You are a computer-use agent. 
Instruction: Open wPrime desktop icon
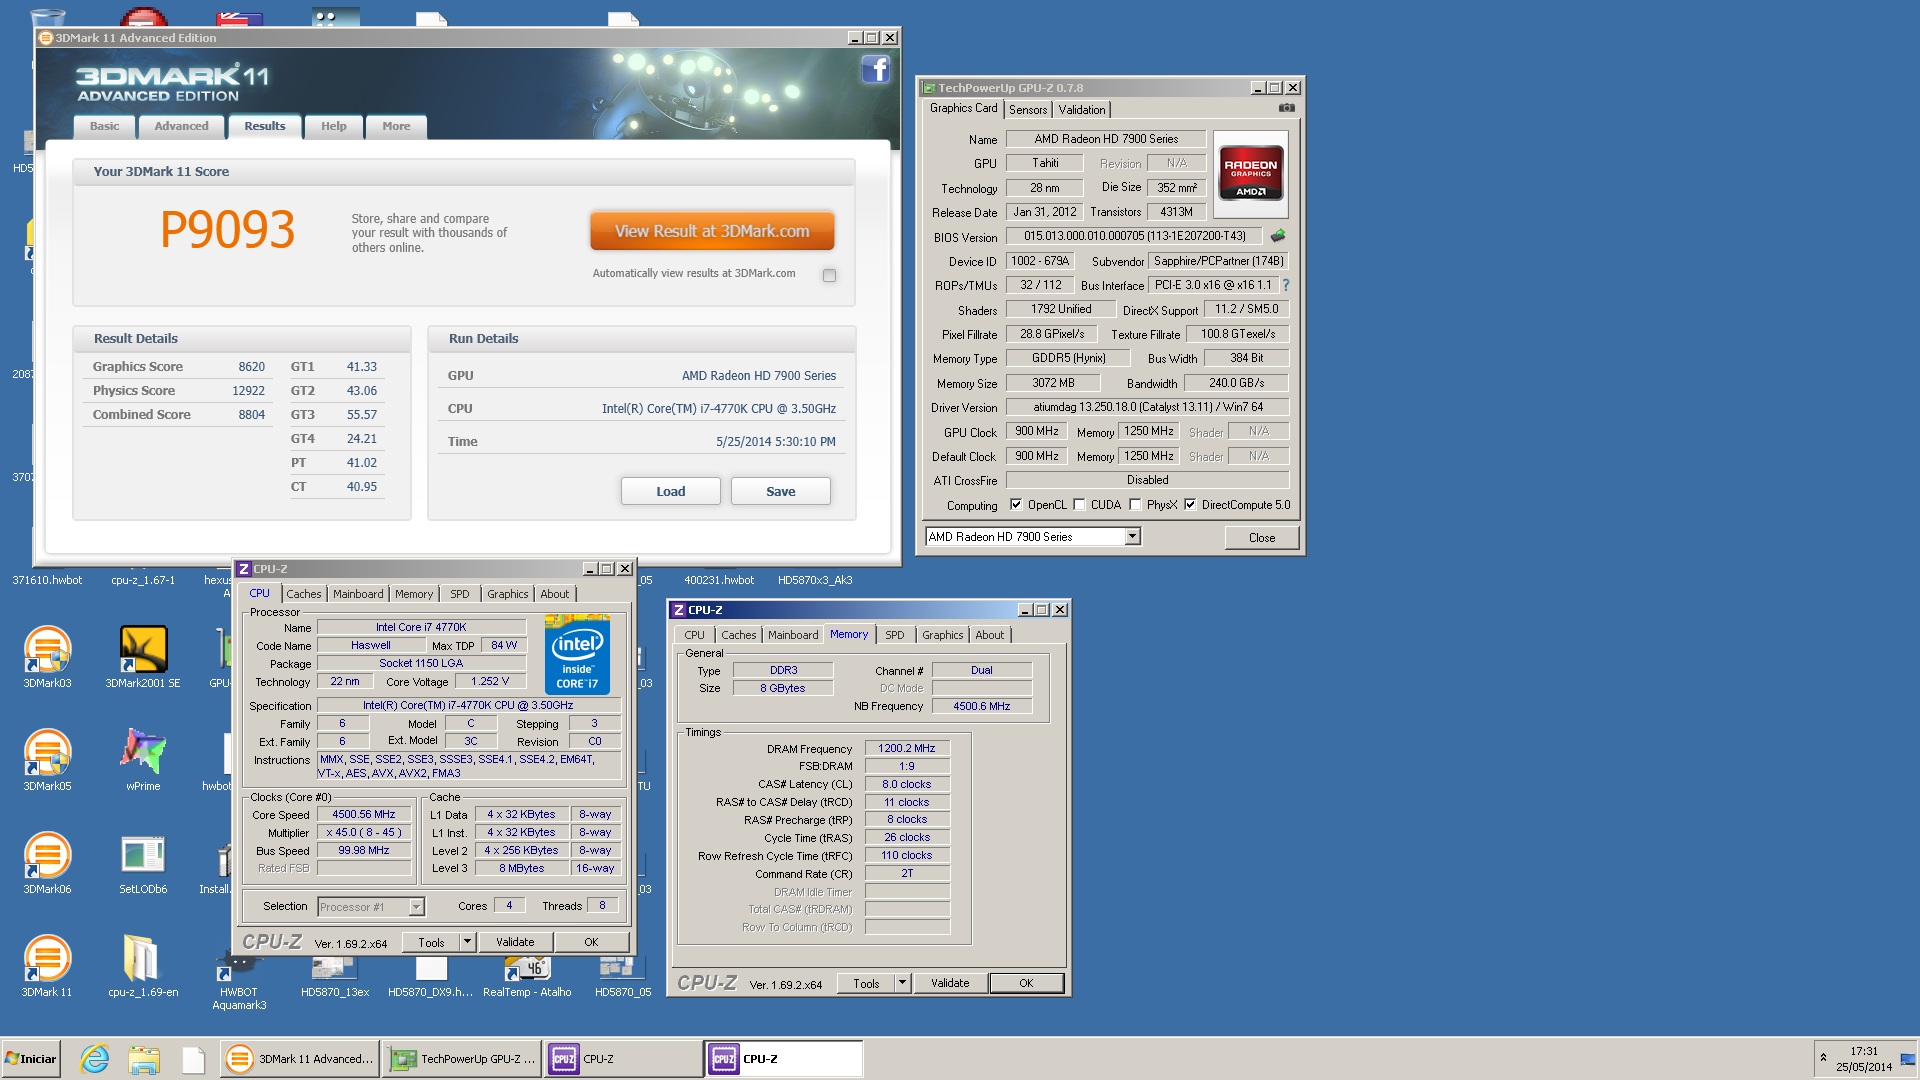coord(143,759)
